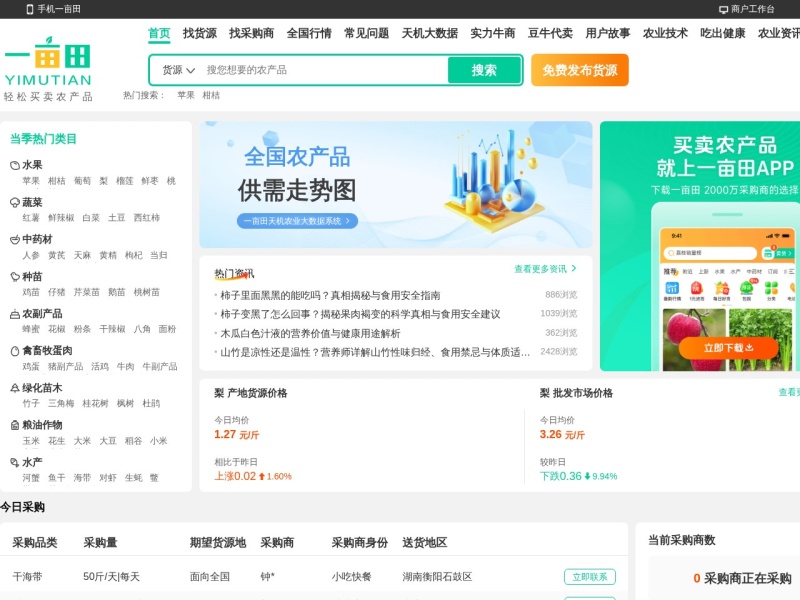The width and height of the screenshot is (800, 600).
Task: Click the 水果 category icon
Action: tap(15, 165)
